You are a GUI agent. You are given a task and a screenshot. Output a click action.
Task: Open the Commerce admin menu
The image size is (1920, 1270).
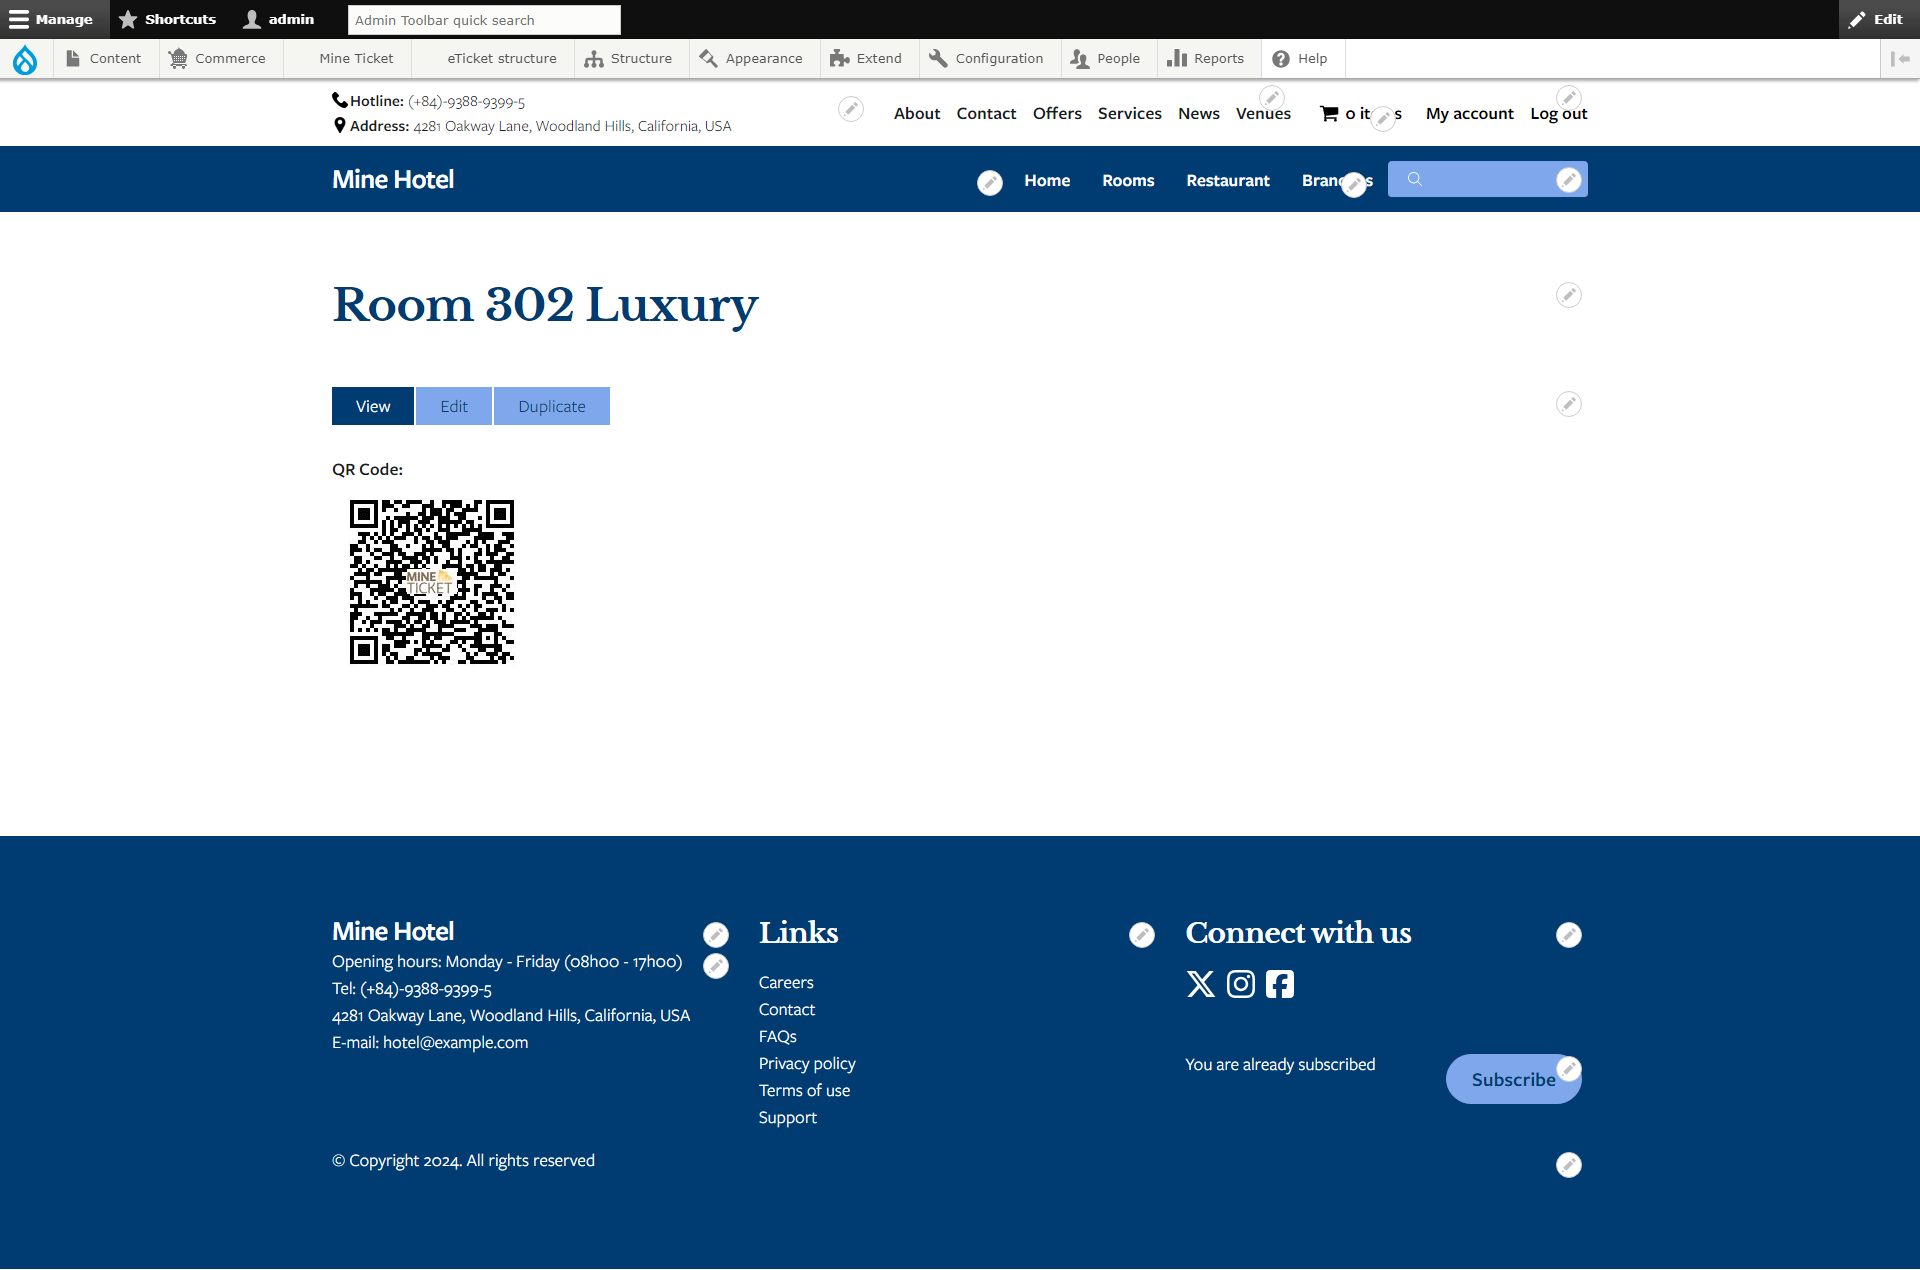pyautogui.click(x=219, y=59)
